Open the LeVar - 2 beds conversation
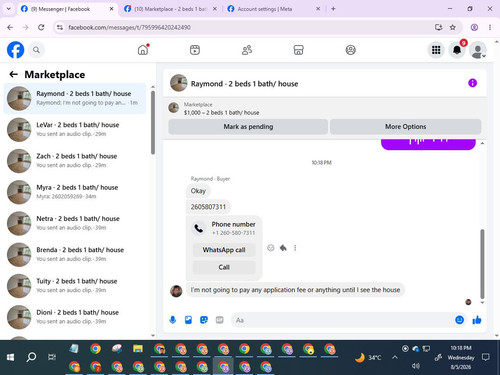Image resolution: width=500 pixels, height=375 pixels. pos(75,129)
